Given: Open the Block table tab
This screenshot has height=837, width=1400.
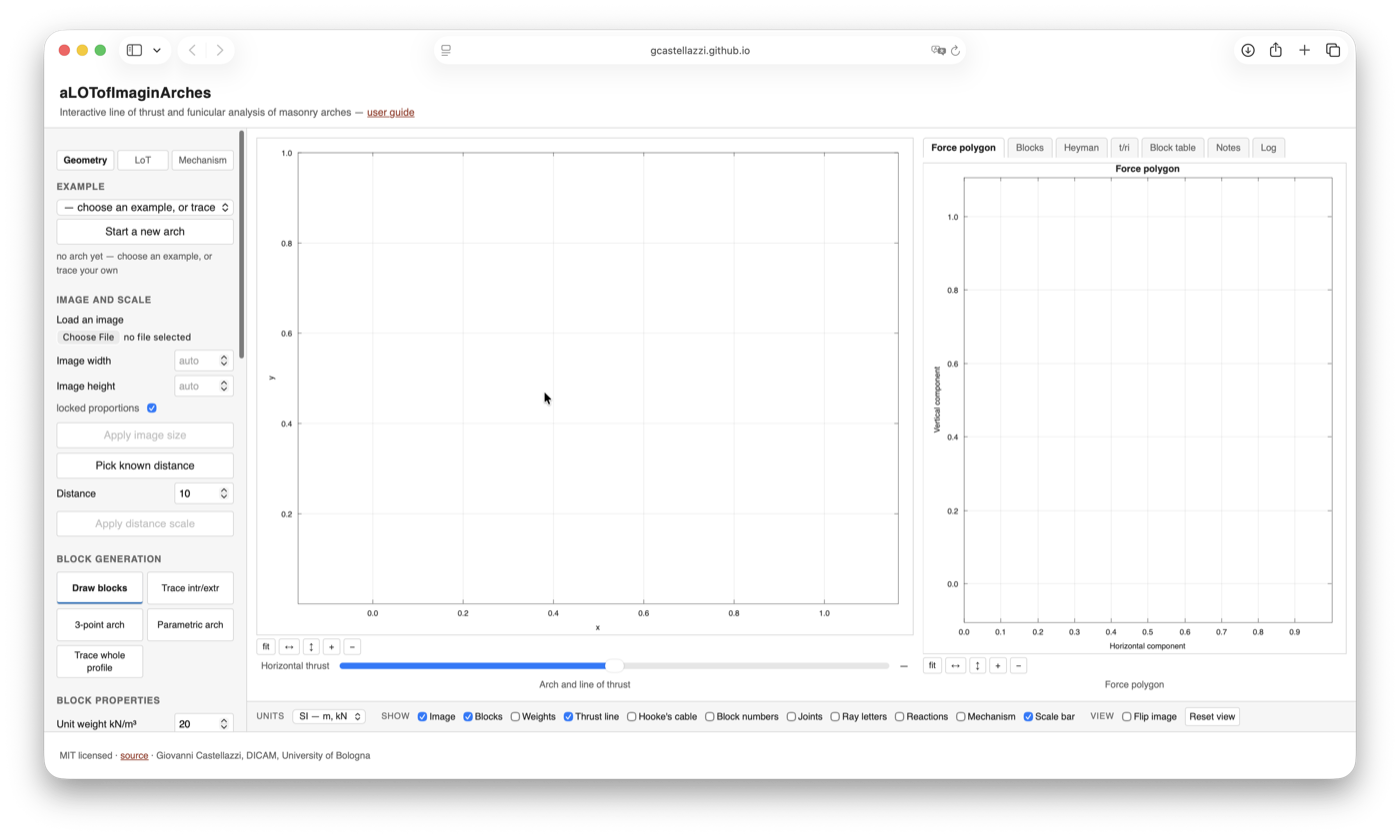Looking at the screenshot, I should 1172,148.
